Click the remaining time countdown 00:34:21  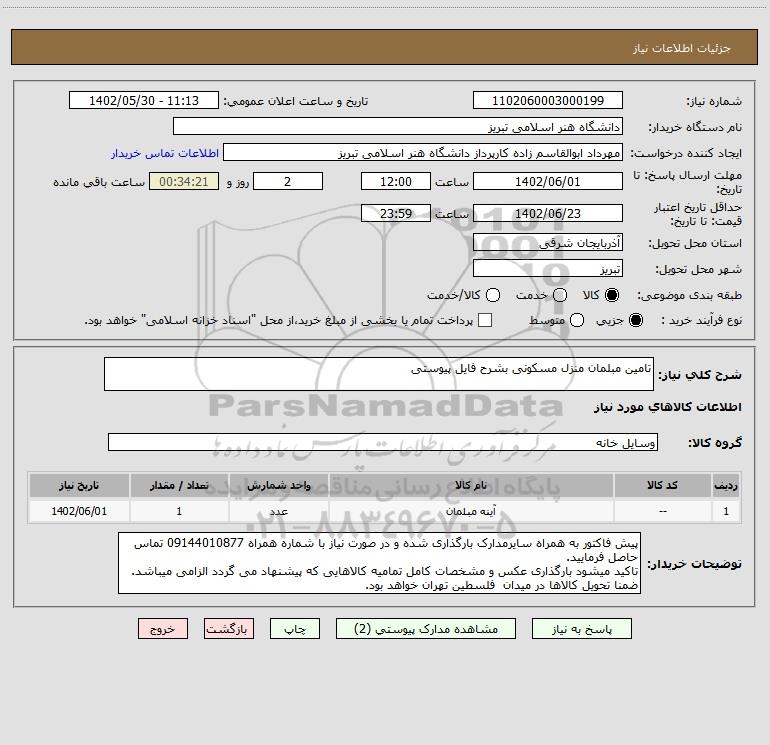click(184, 181)
